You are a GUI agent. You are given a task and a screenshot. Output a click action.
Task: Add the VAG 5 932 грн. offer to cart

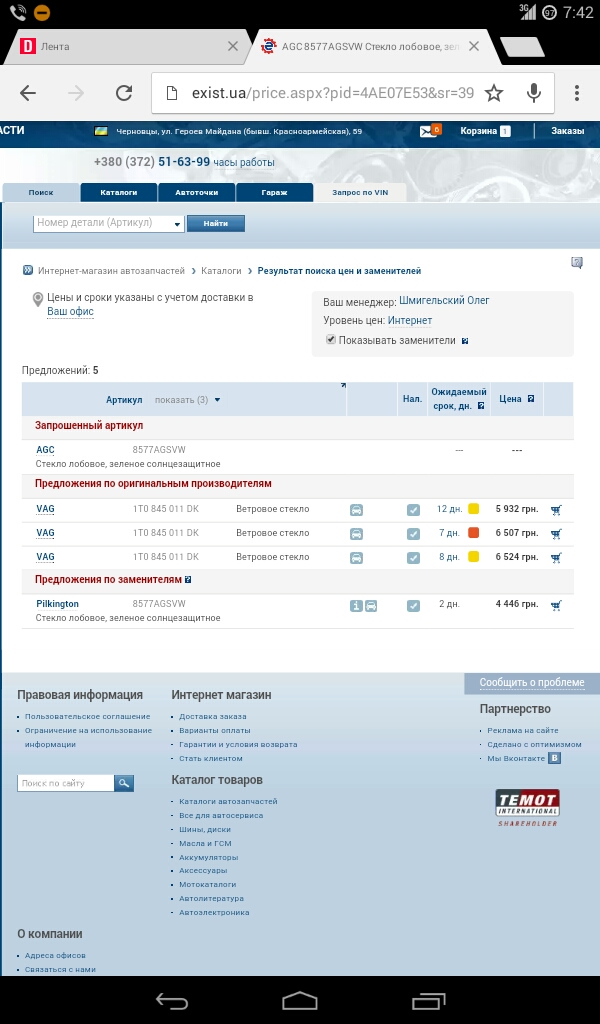(x=556, y=509)
